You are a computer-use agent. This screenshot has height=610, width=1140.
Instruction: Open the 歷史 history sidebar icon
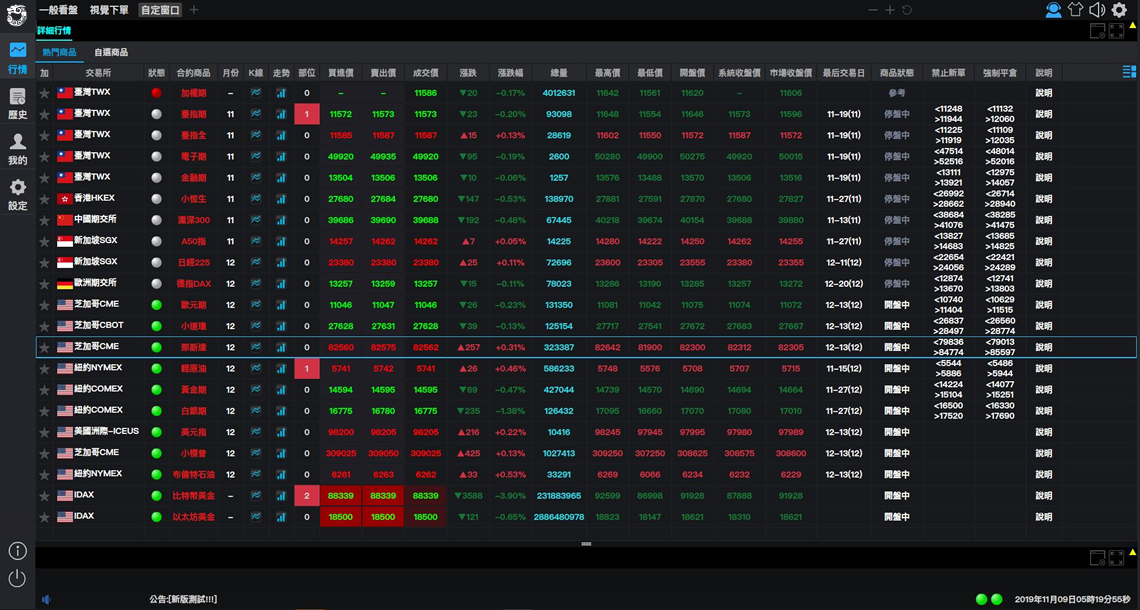[x=18, y=103]
